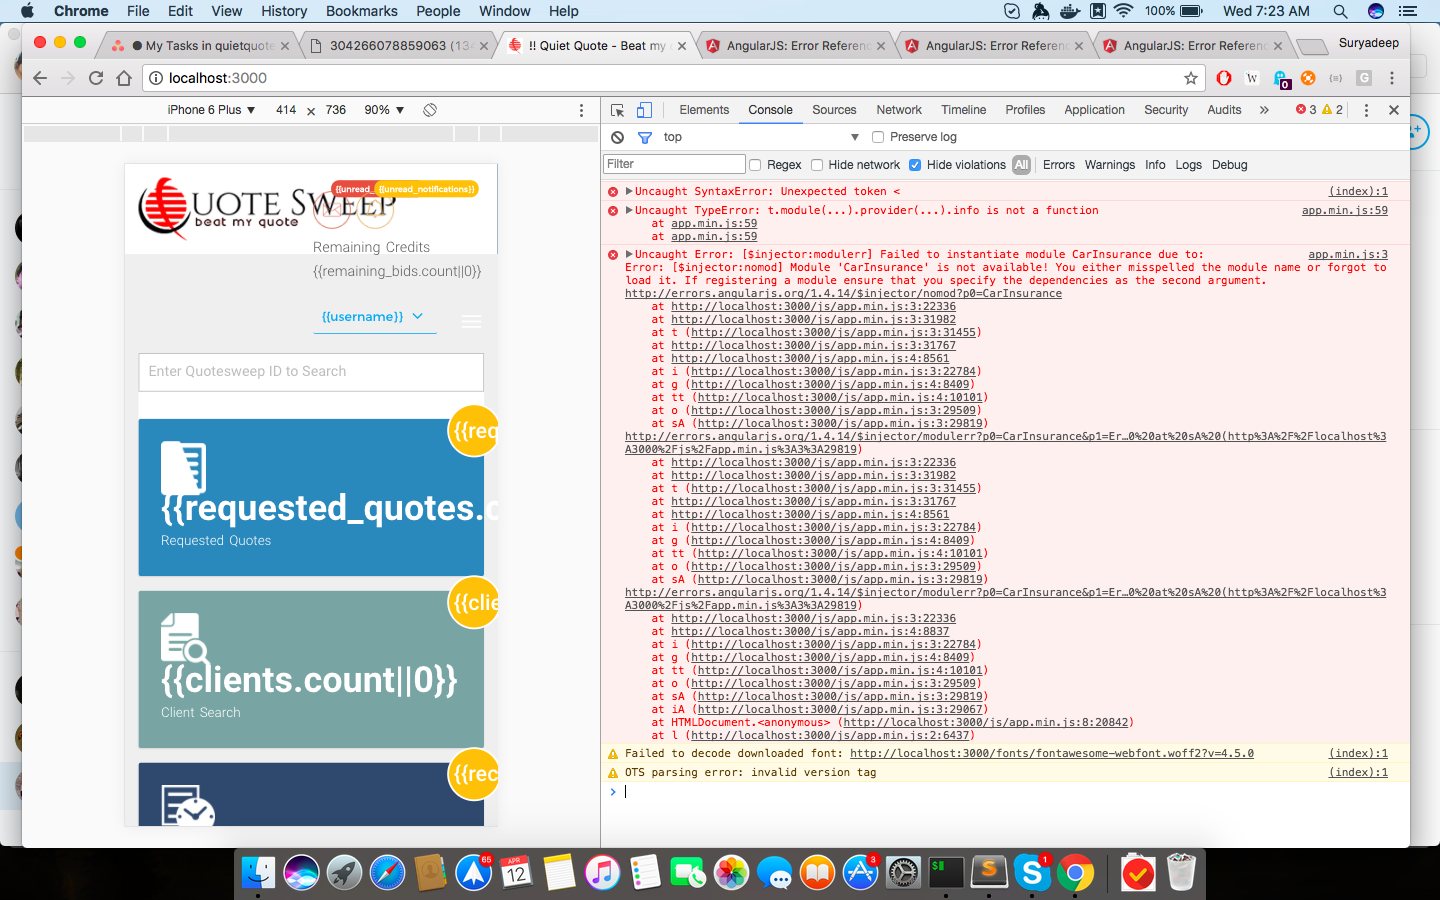This screenshot has height=900, width=1440.
Task: Open the iPhone 6 Plus device dropdown
Action: 211,110
